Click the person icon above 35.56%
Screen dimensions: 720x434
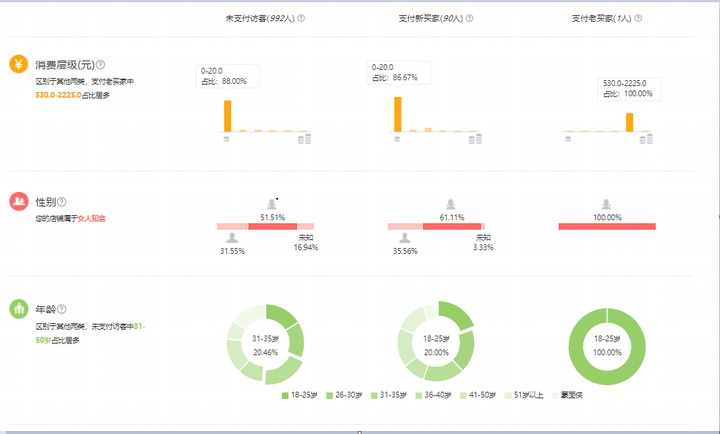pyautogui.click(x=405, y=238)
